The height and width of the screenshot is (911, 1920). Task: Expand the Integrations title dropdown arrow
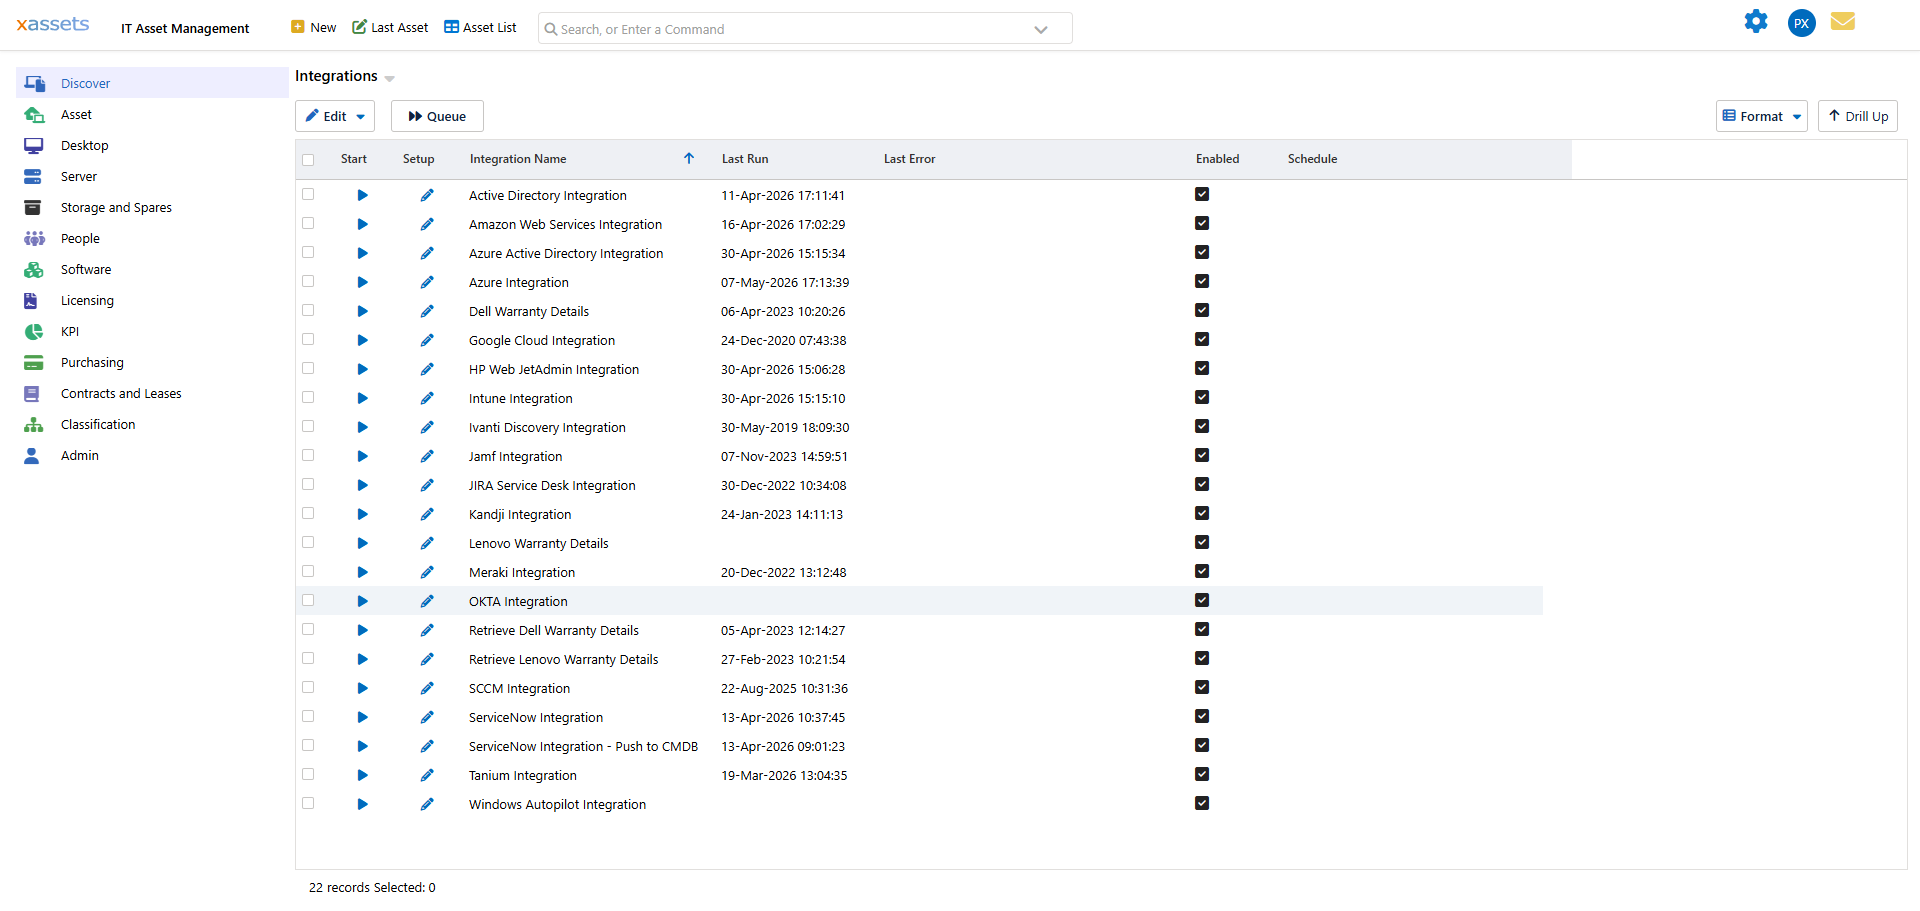(389, 78)
